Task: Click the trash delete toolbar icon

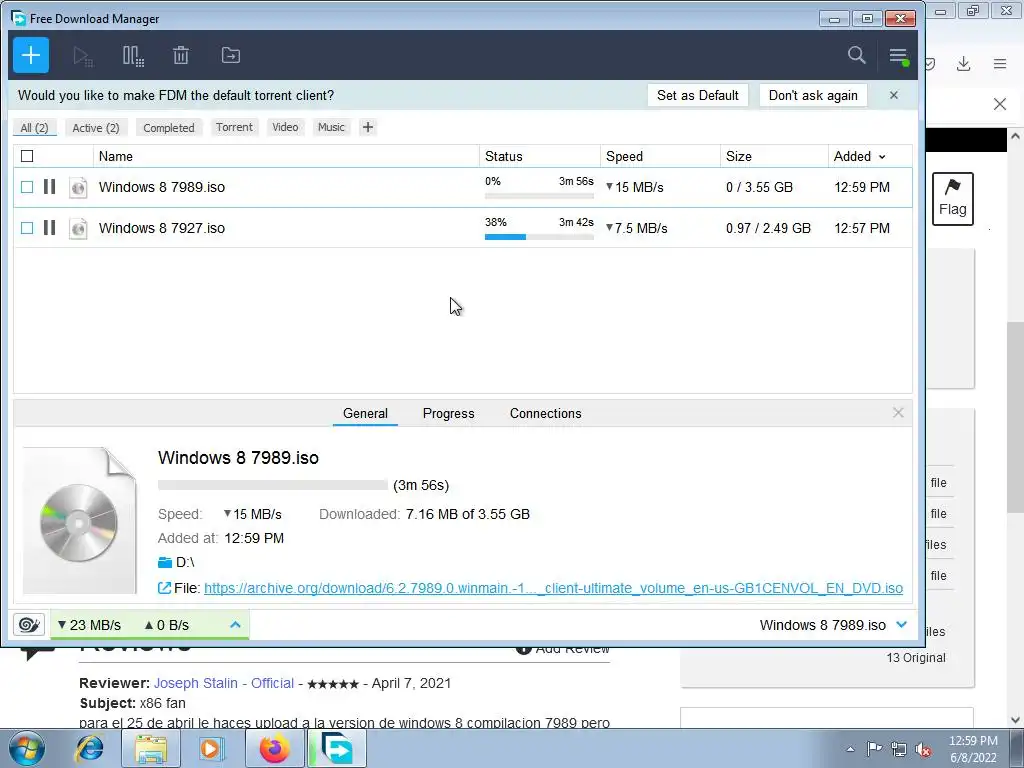Action: click(x=181, y=56)
